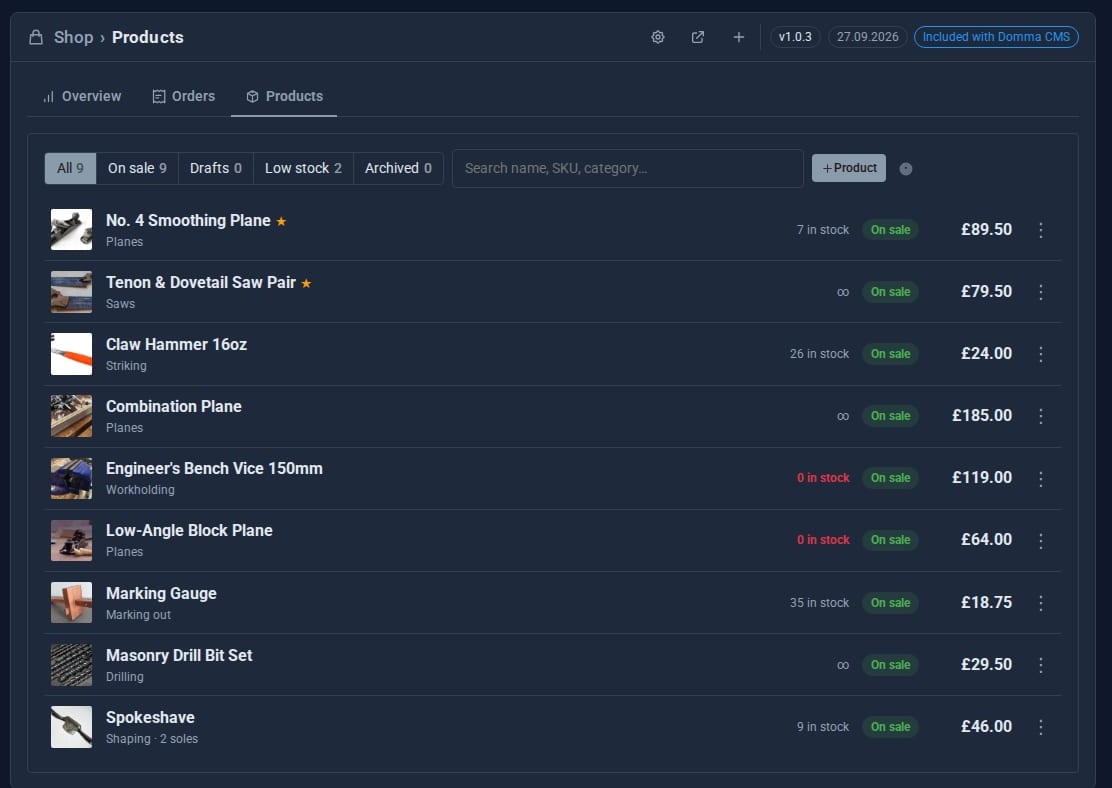Open the Spokeshave thumbnail
The width and height of the screenshot is (1112, 788).
click(x=72, y=726)
